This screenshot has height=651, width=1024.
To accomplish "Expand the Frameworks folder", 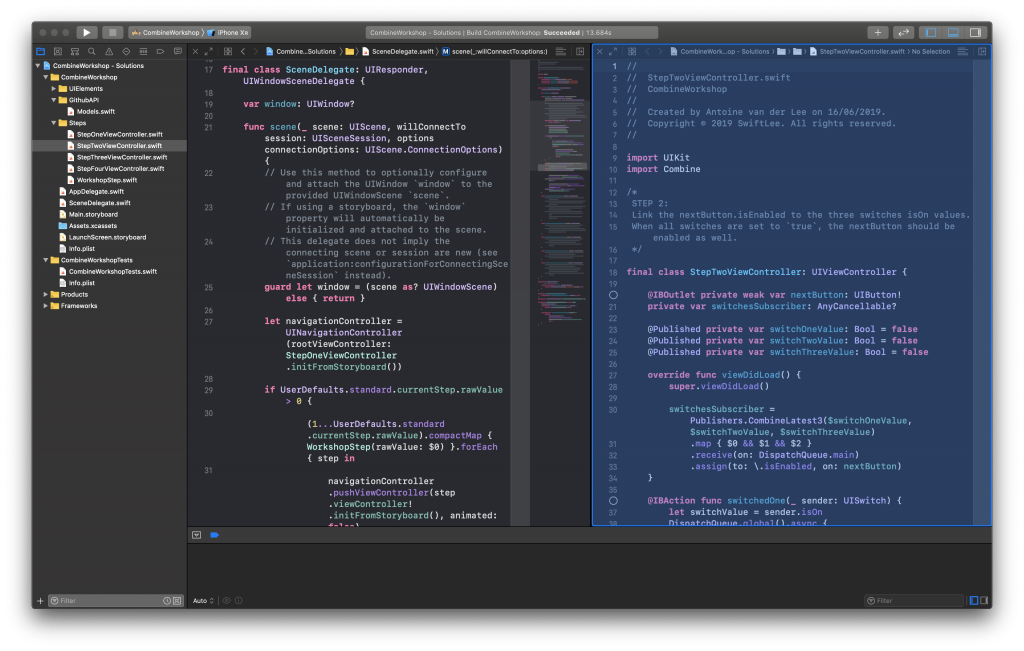I will (x=46, y=306).
